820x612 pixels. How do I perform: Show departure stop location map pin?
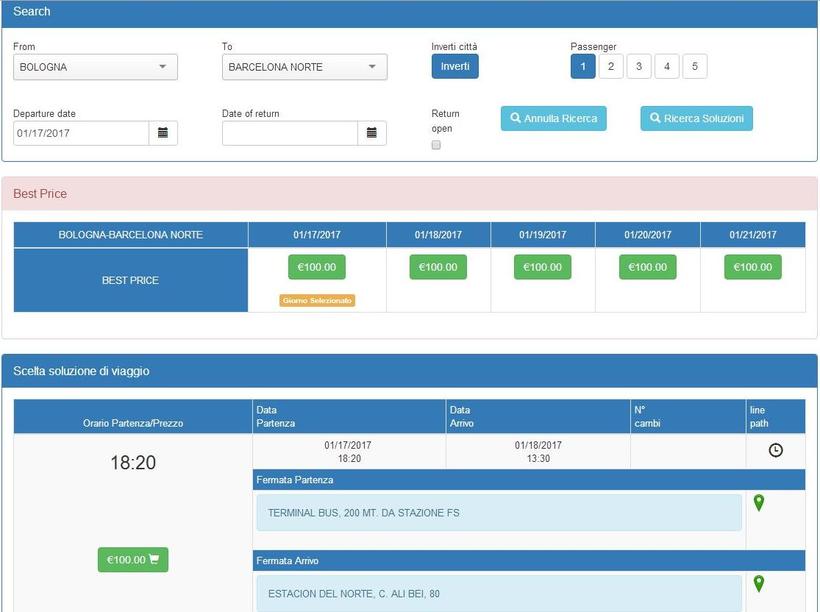[x=759, y=503]
